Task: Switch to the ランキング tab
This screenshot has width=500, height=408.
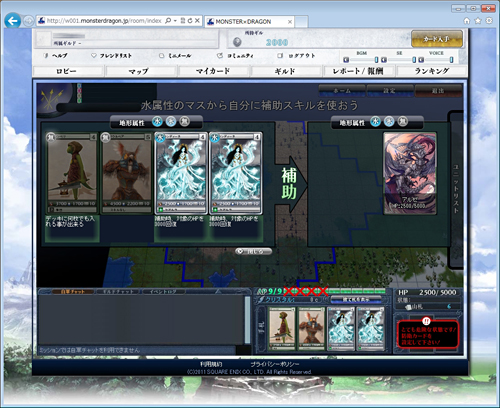Action: click(432, 71)
